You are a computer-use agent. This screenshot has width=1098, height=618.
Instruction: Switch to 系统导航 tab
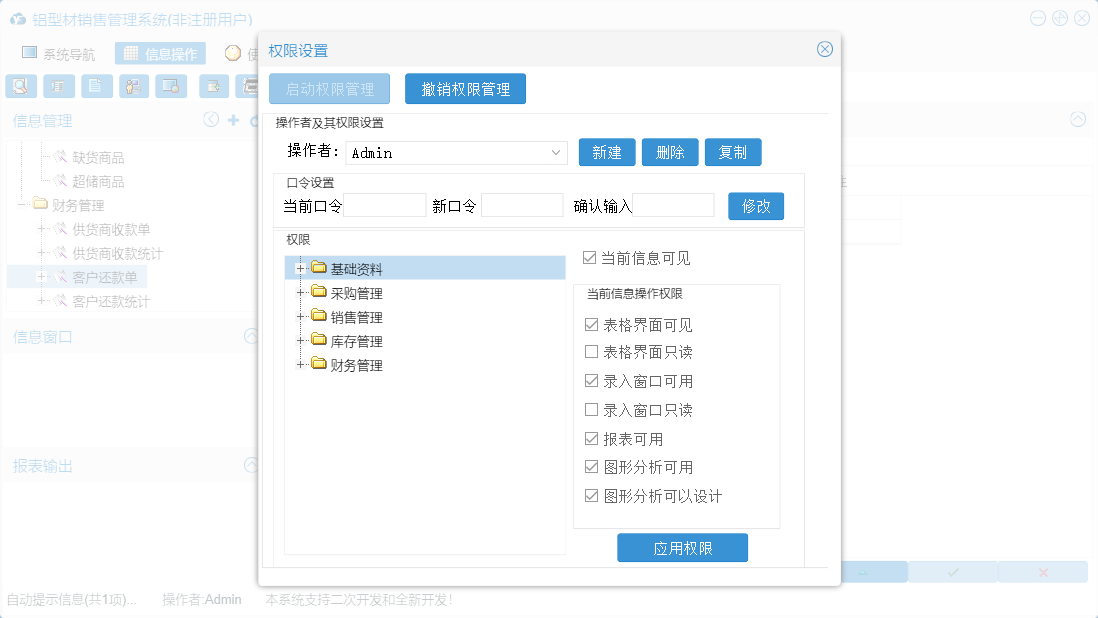59,54
